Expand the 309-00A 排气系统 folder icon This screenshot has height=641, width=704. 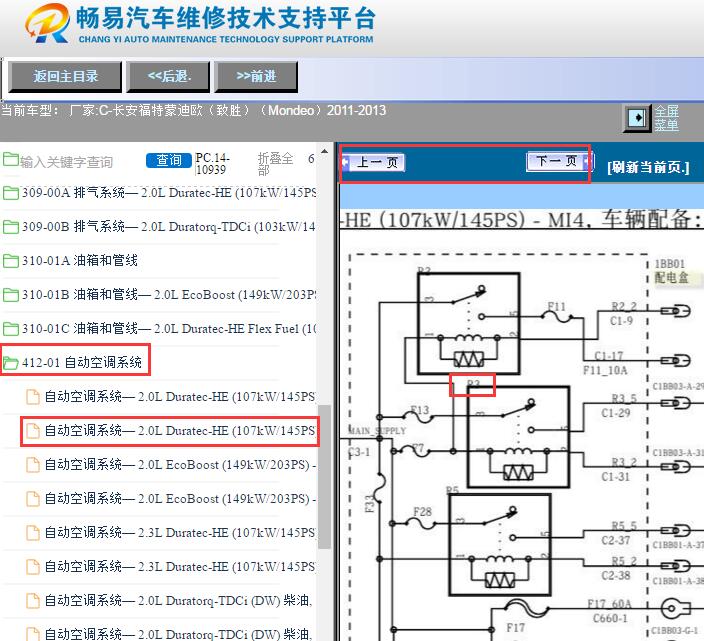click(11, 193)
